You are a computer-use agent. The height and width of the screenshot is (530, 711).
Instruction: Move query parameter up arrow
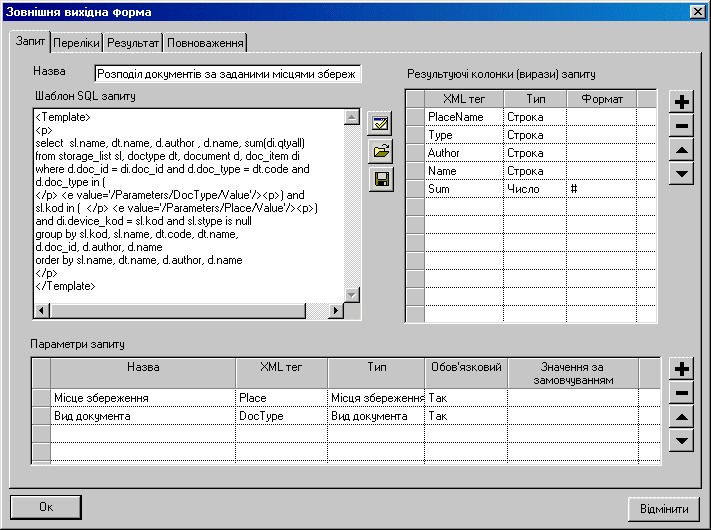point(681,417)
